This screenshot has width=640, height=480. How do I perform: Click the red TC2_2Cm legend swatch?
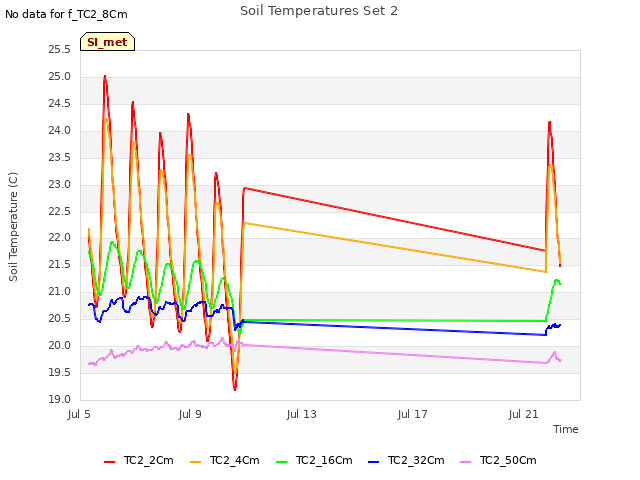109,462
